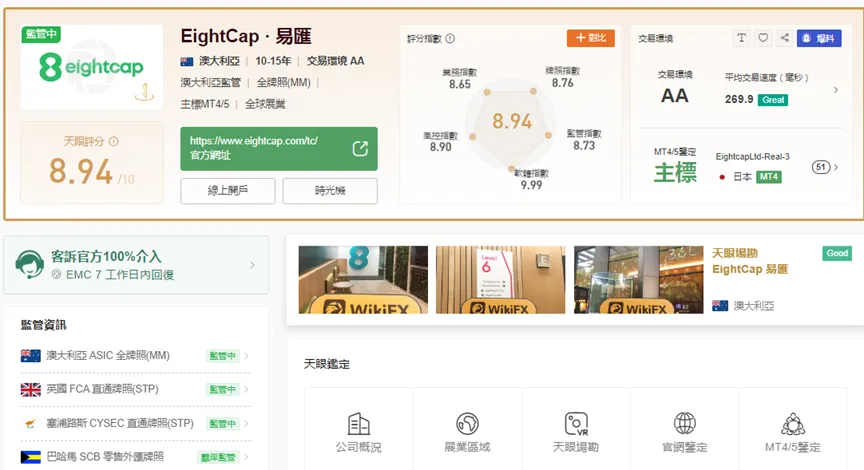Click the 監管指數 8.73 score
The height and width of the screenshot is (470, 864).
tap(584, 140)
